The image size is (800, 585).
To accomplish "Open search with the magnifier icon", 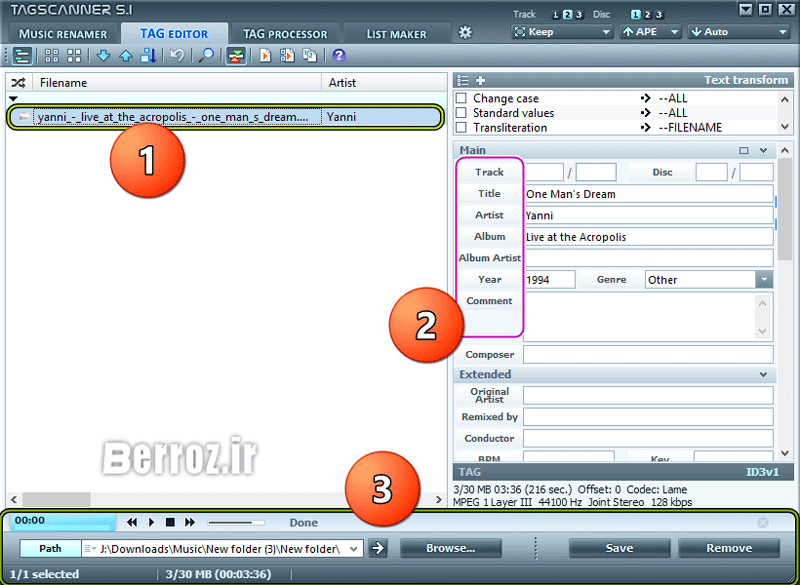I will tap(206, 55).
